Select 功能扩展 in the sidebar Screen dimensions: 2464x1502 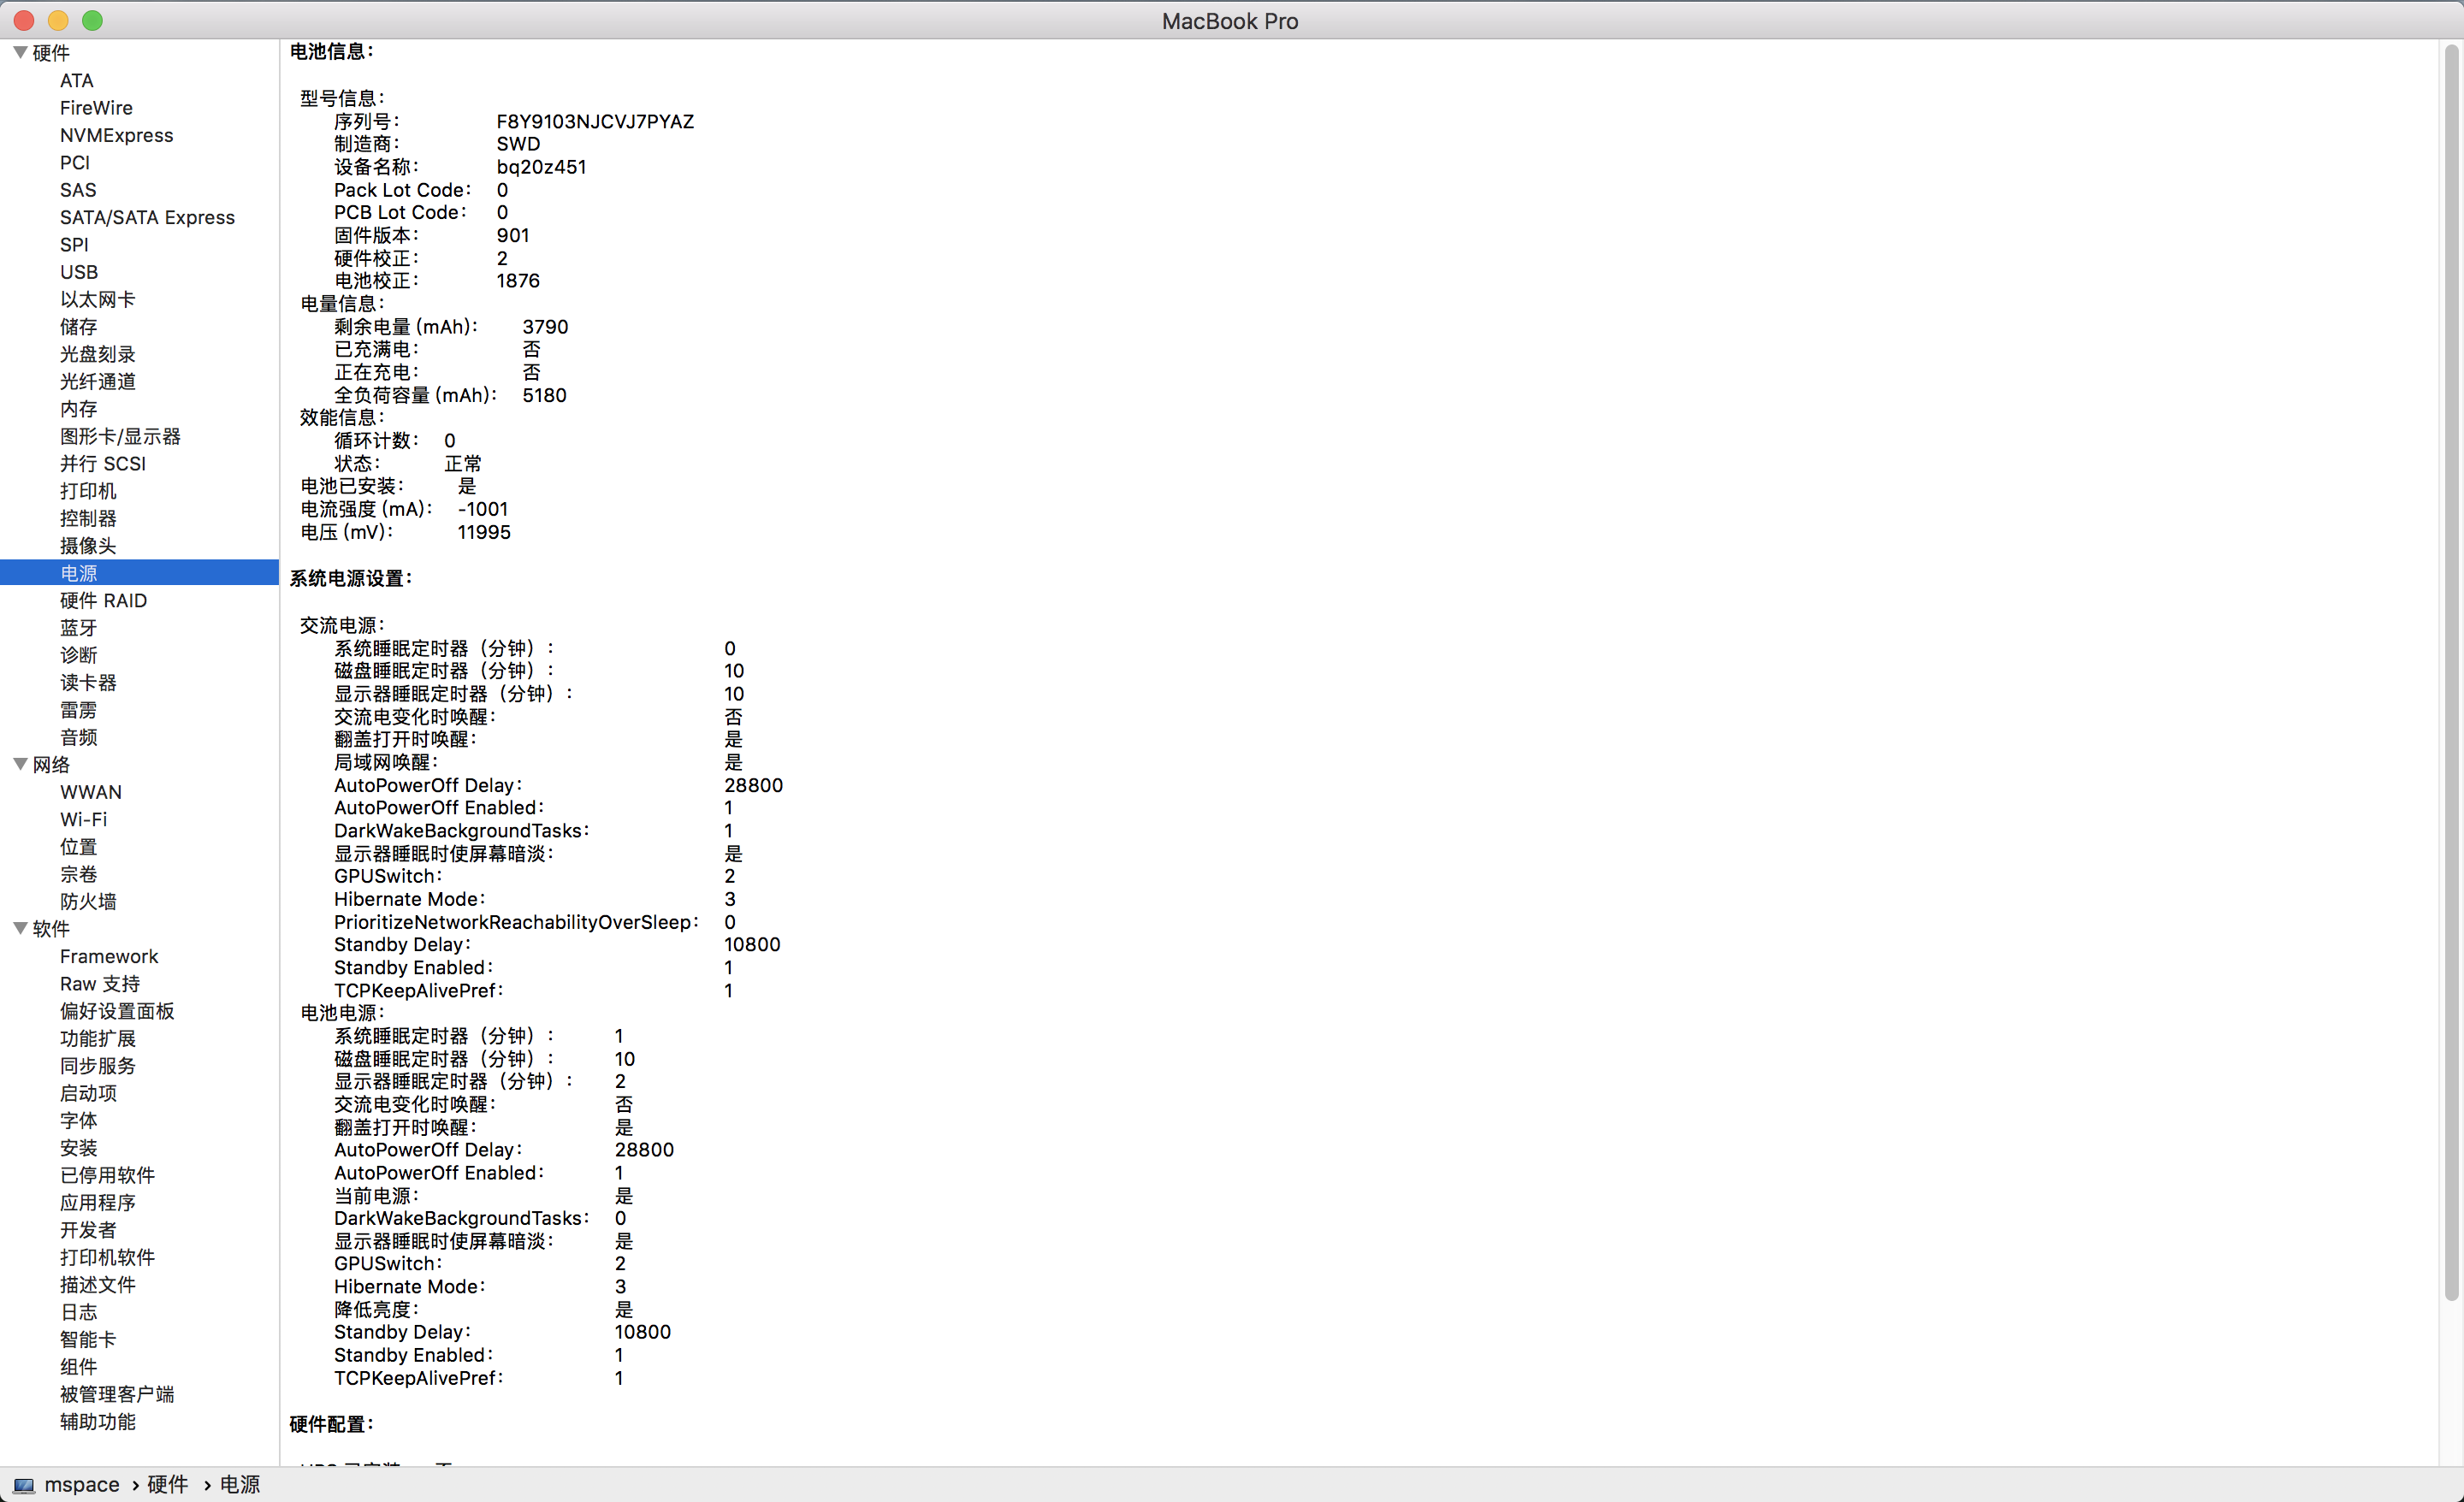coord(98,1038)
